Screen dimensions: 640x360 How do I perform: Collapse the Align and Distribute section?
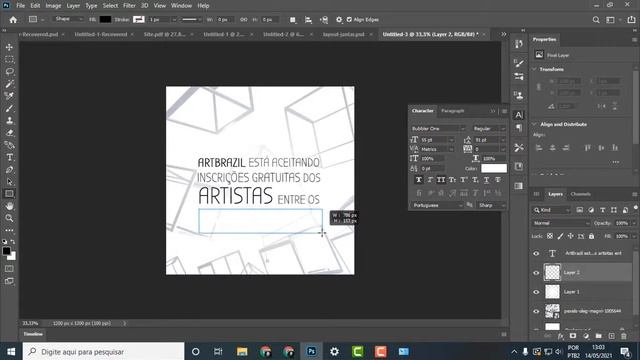click(535, 124)
